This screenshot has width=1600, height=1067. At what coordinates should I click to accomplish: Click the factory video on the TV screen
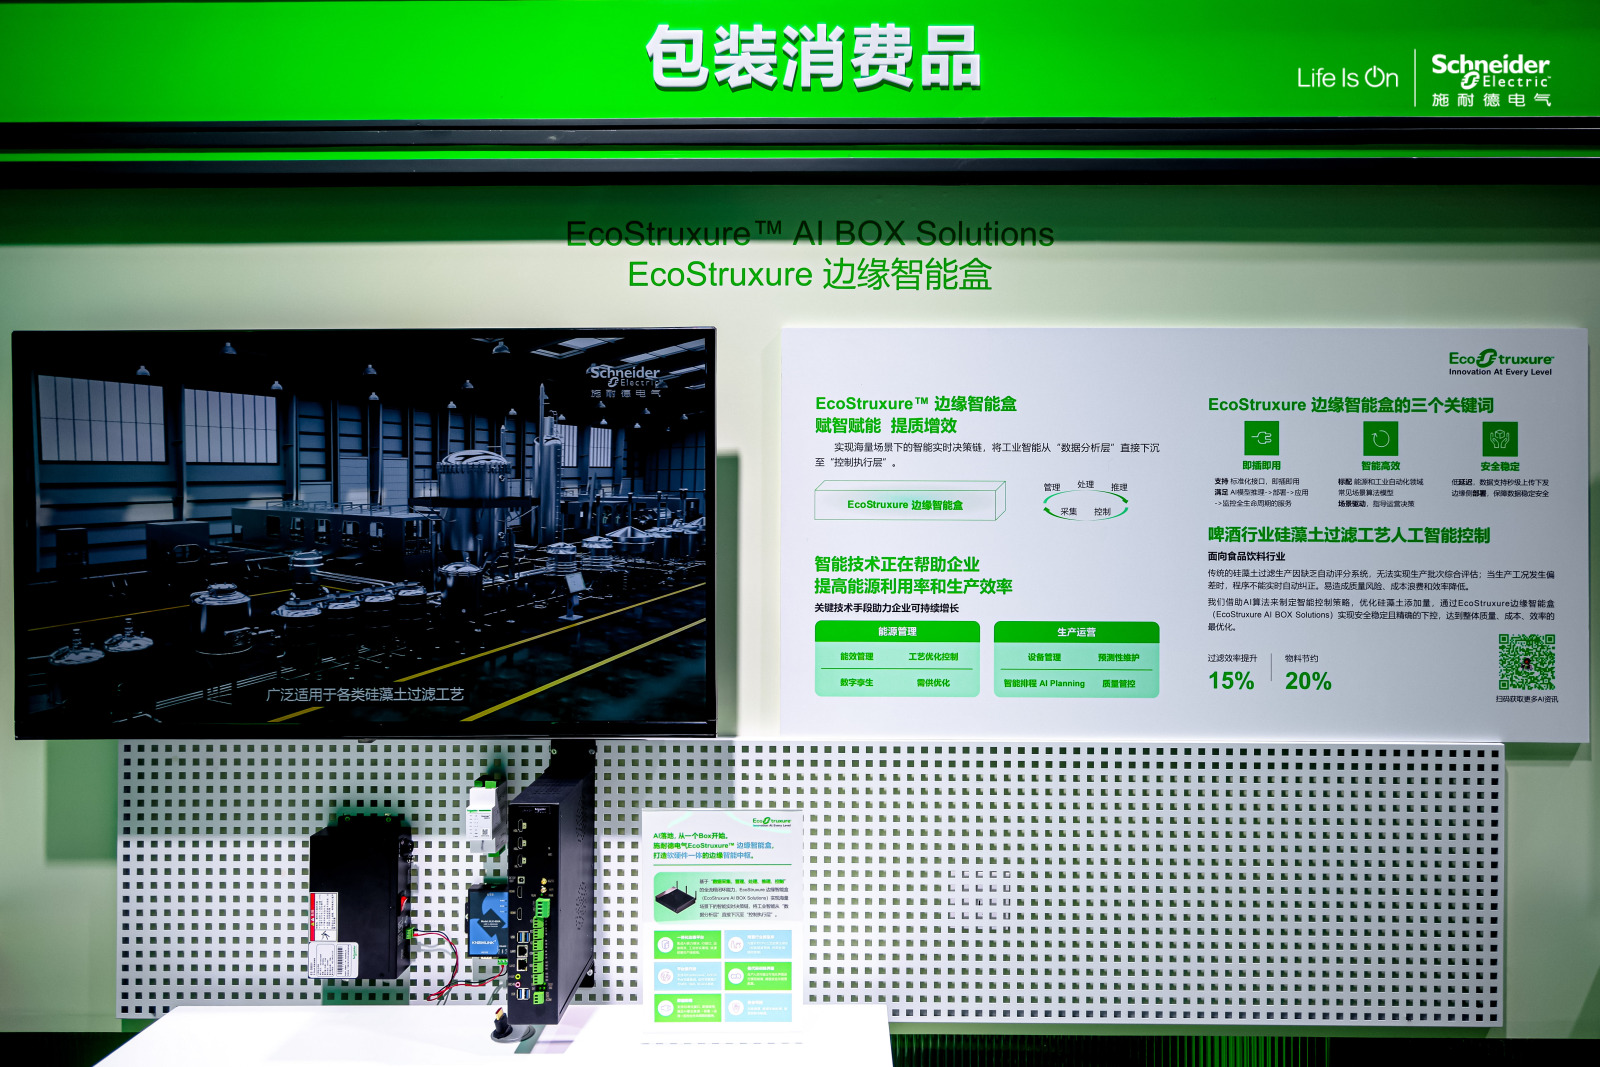[x=364, y=533]
